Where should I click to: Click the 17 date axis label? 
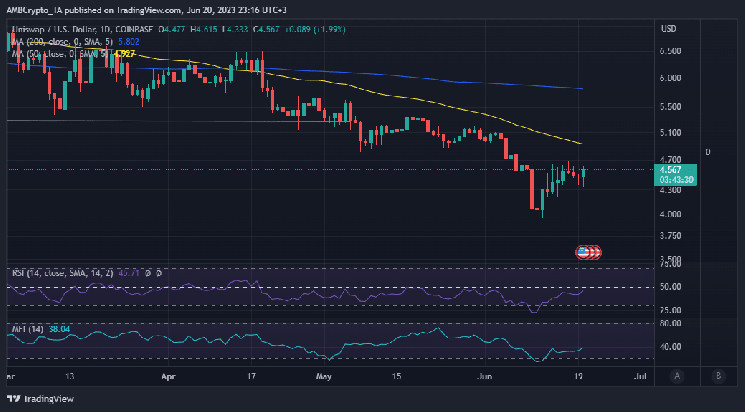(251, 377)
